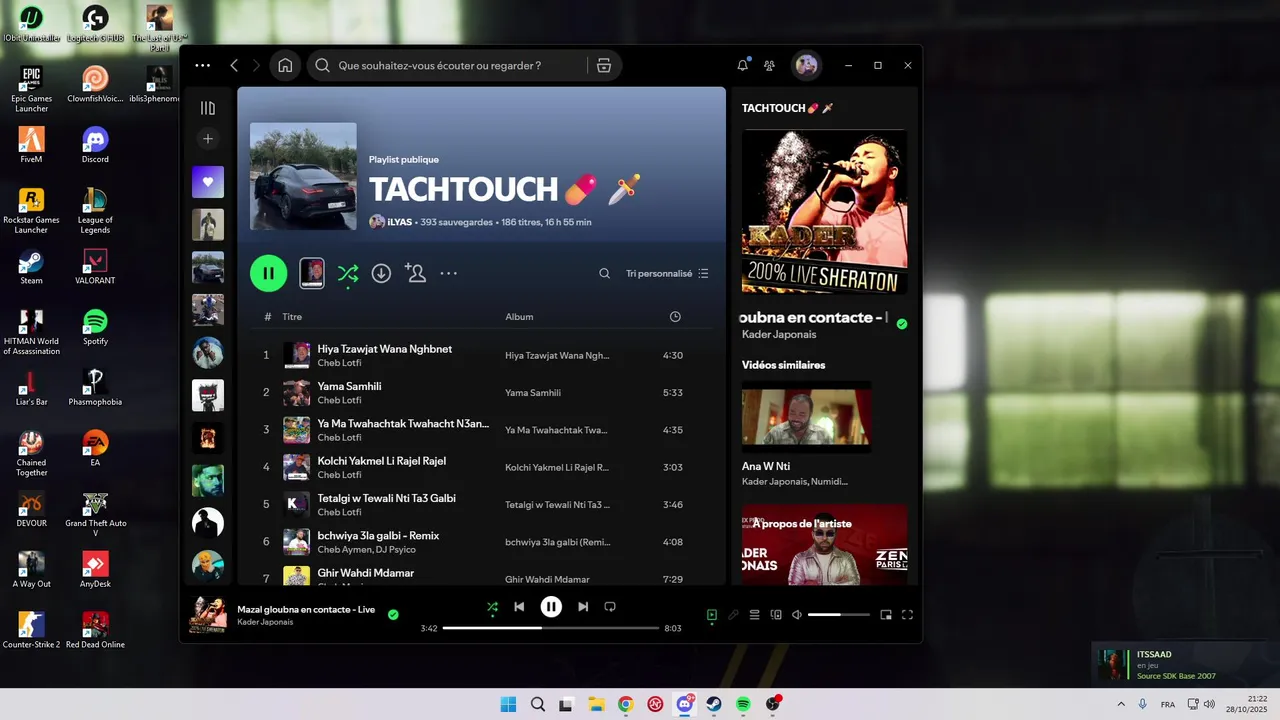The image size is (1280, 720).
Task: Open the TACHTOUCH playlist cover image
Action: [303, 177]
